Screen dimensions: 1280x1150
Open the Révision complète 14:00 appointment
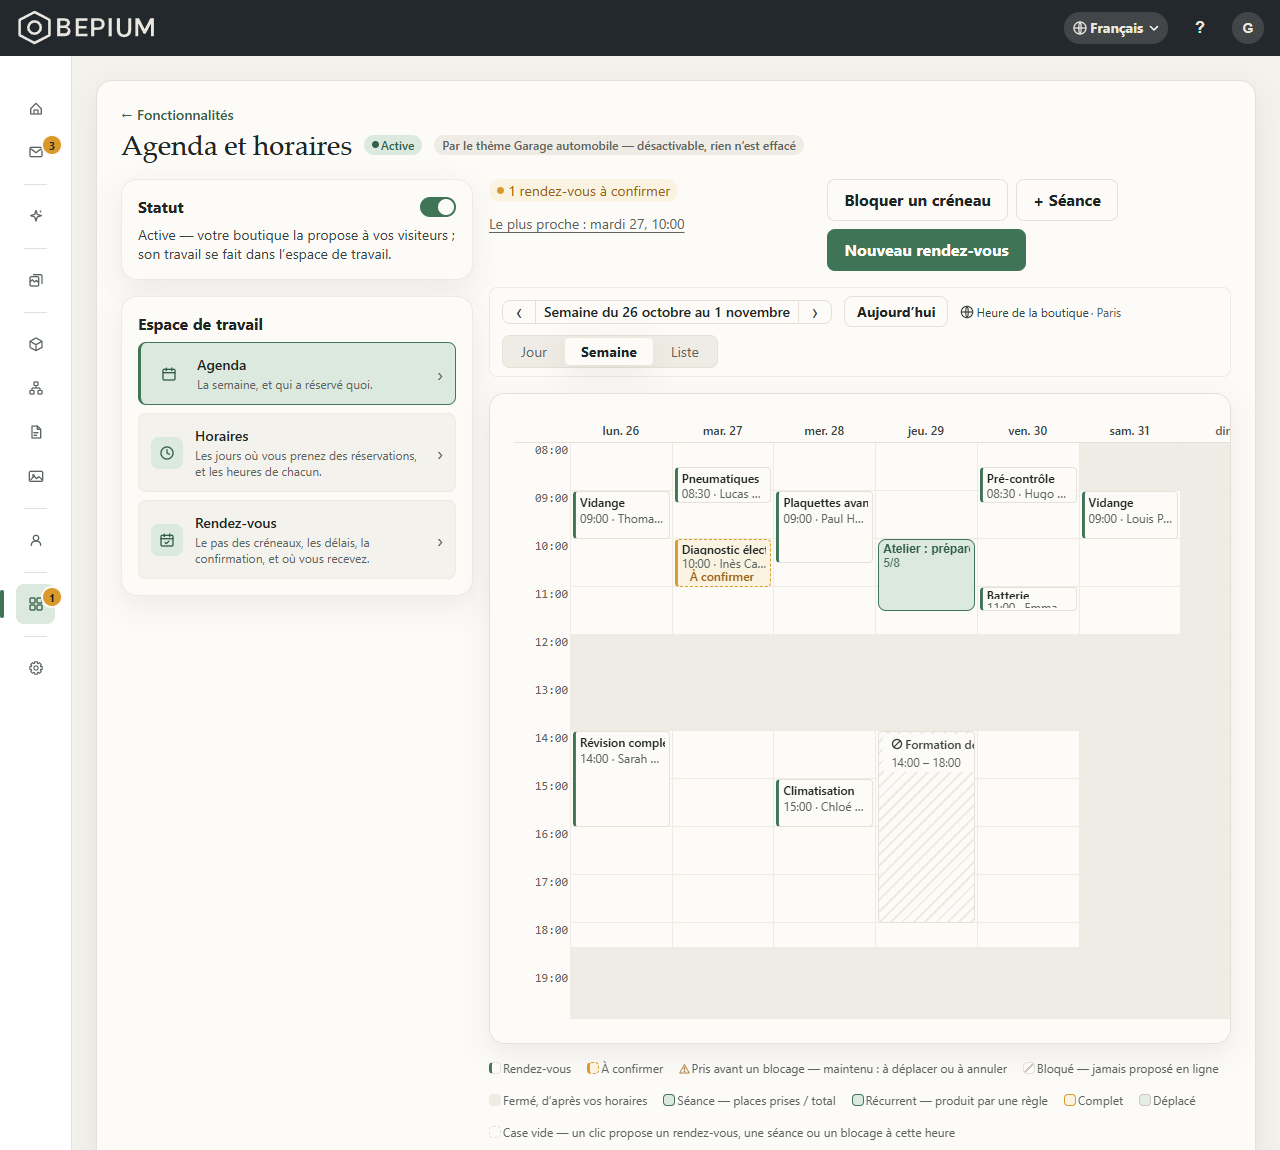621,779
